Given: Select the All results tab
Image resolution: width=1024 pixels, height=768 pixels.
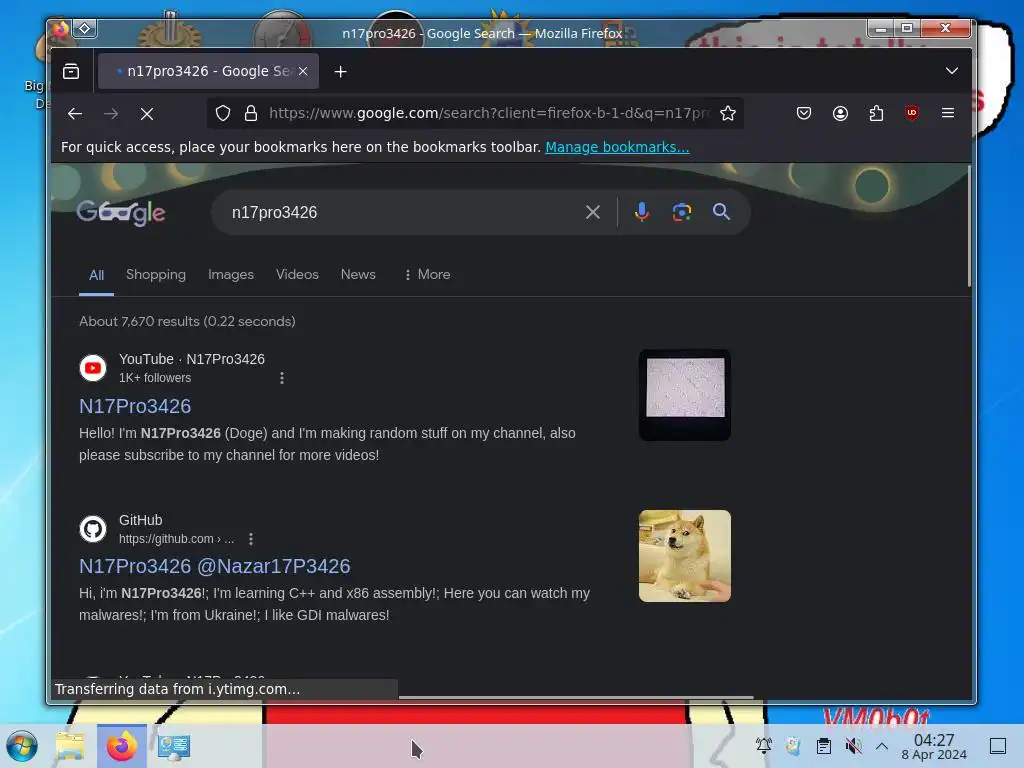Looking at the screenshot, I should [x=96, y=275].
